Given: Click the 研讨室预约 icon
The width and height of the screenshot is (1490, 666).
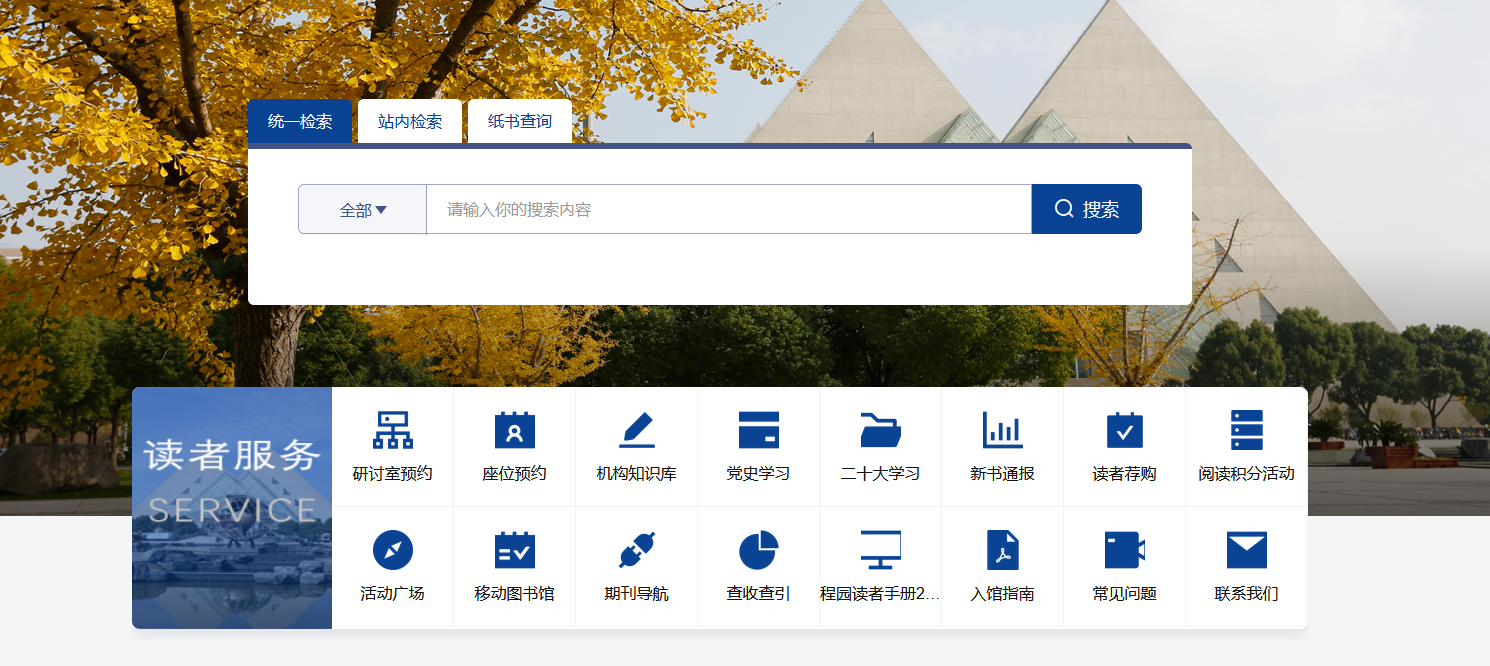Looking at the screenshot, I should pyautogui.click(x=393, y=430).
